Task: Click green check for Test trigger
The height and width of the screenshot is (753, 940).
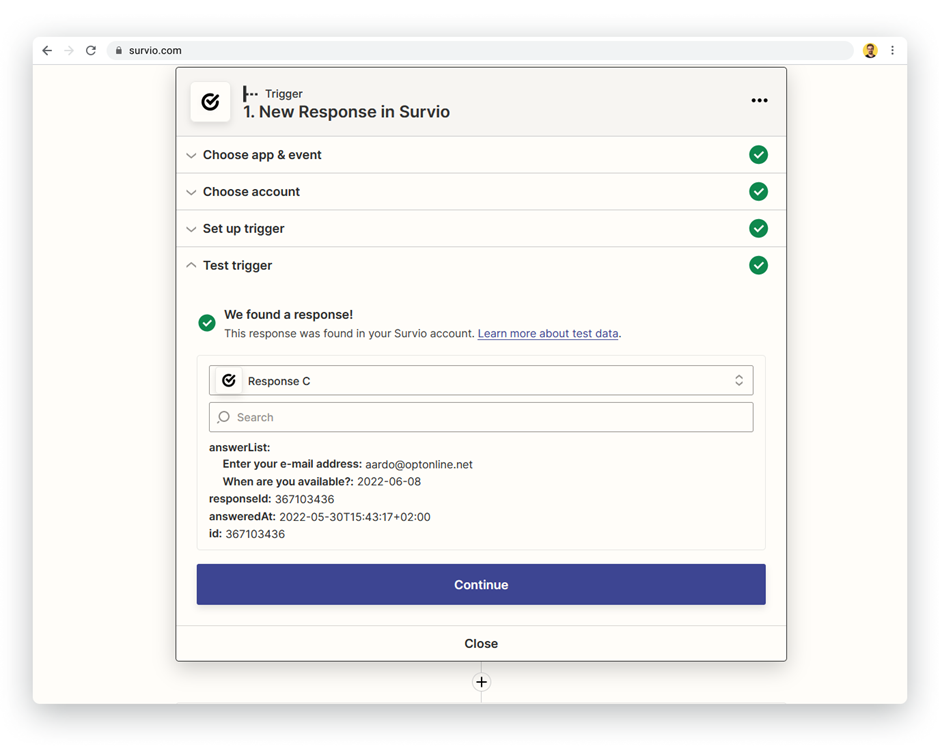Action: pyautogui.click(x=758, y=265)
